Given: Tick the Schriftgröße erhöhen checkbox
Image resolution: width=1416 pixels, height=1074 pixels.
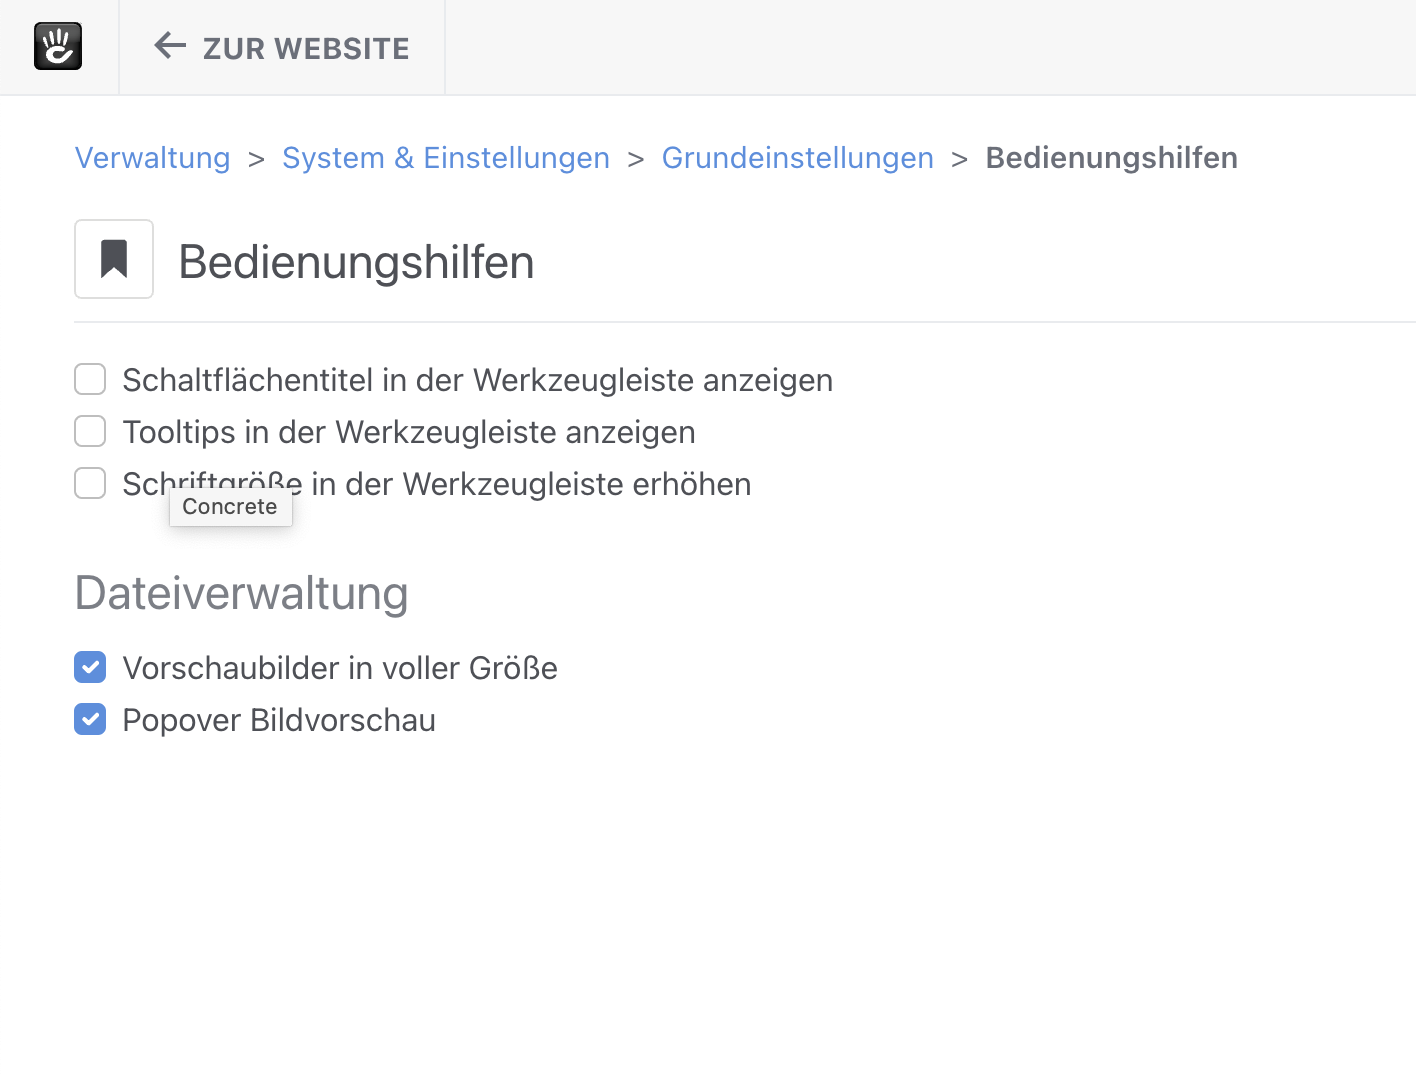Looking at the screenshot, I should tap(90, 484).
